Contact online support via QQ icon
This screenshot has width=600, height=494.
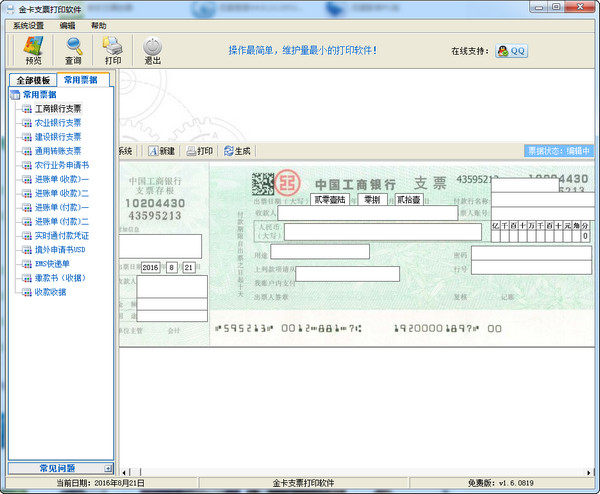(510, 50)
